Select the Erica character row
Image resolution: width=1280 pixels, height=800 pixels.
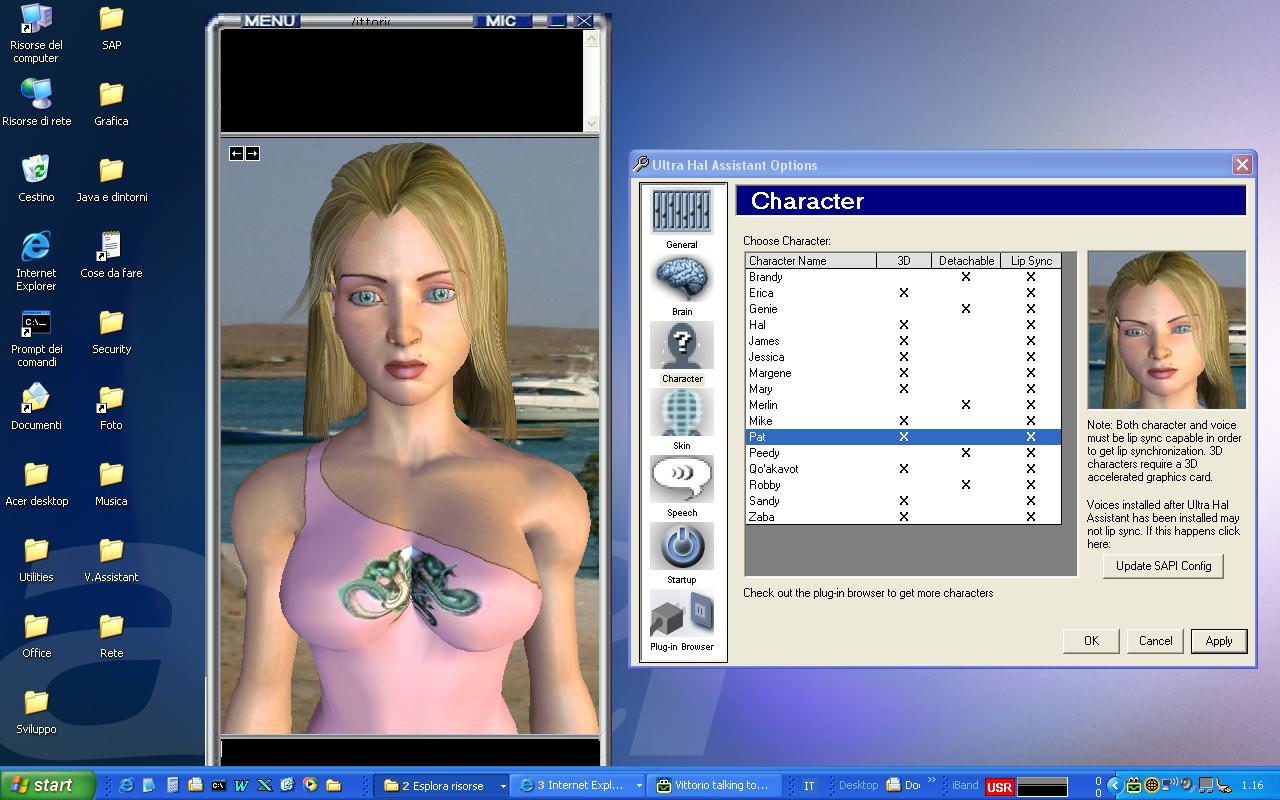pos(902,293)
